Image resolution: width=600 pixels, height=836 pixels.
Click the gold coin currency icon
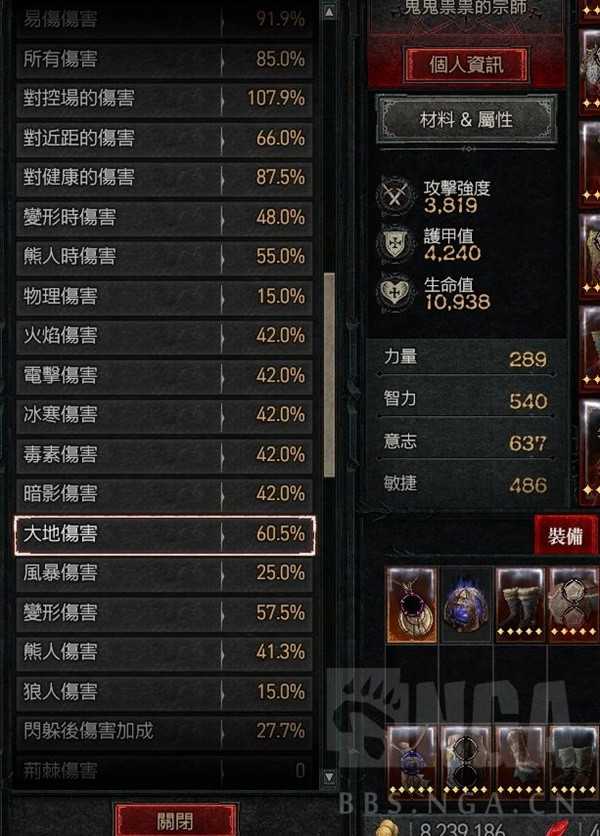point(388,828)
